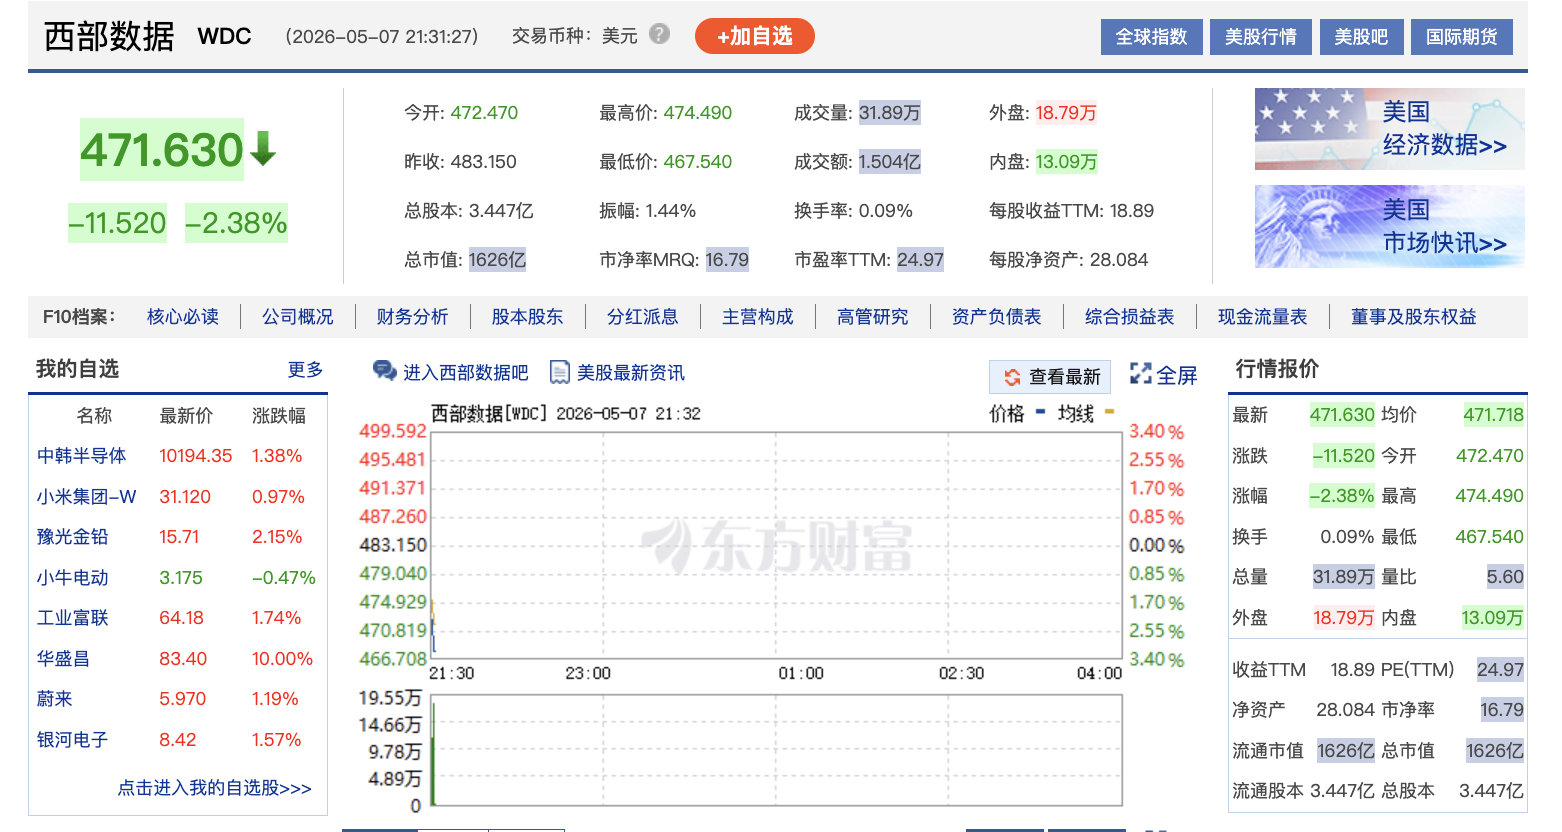
Task: Click the 中韩半导体 price 10194.35
Action: tap(196, 456)
